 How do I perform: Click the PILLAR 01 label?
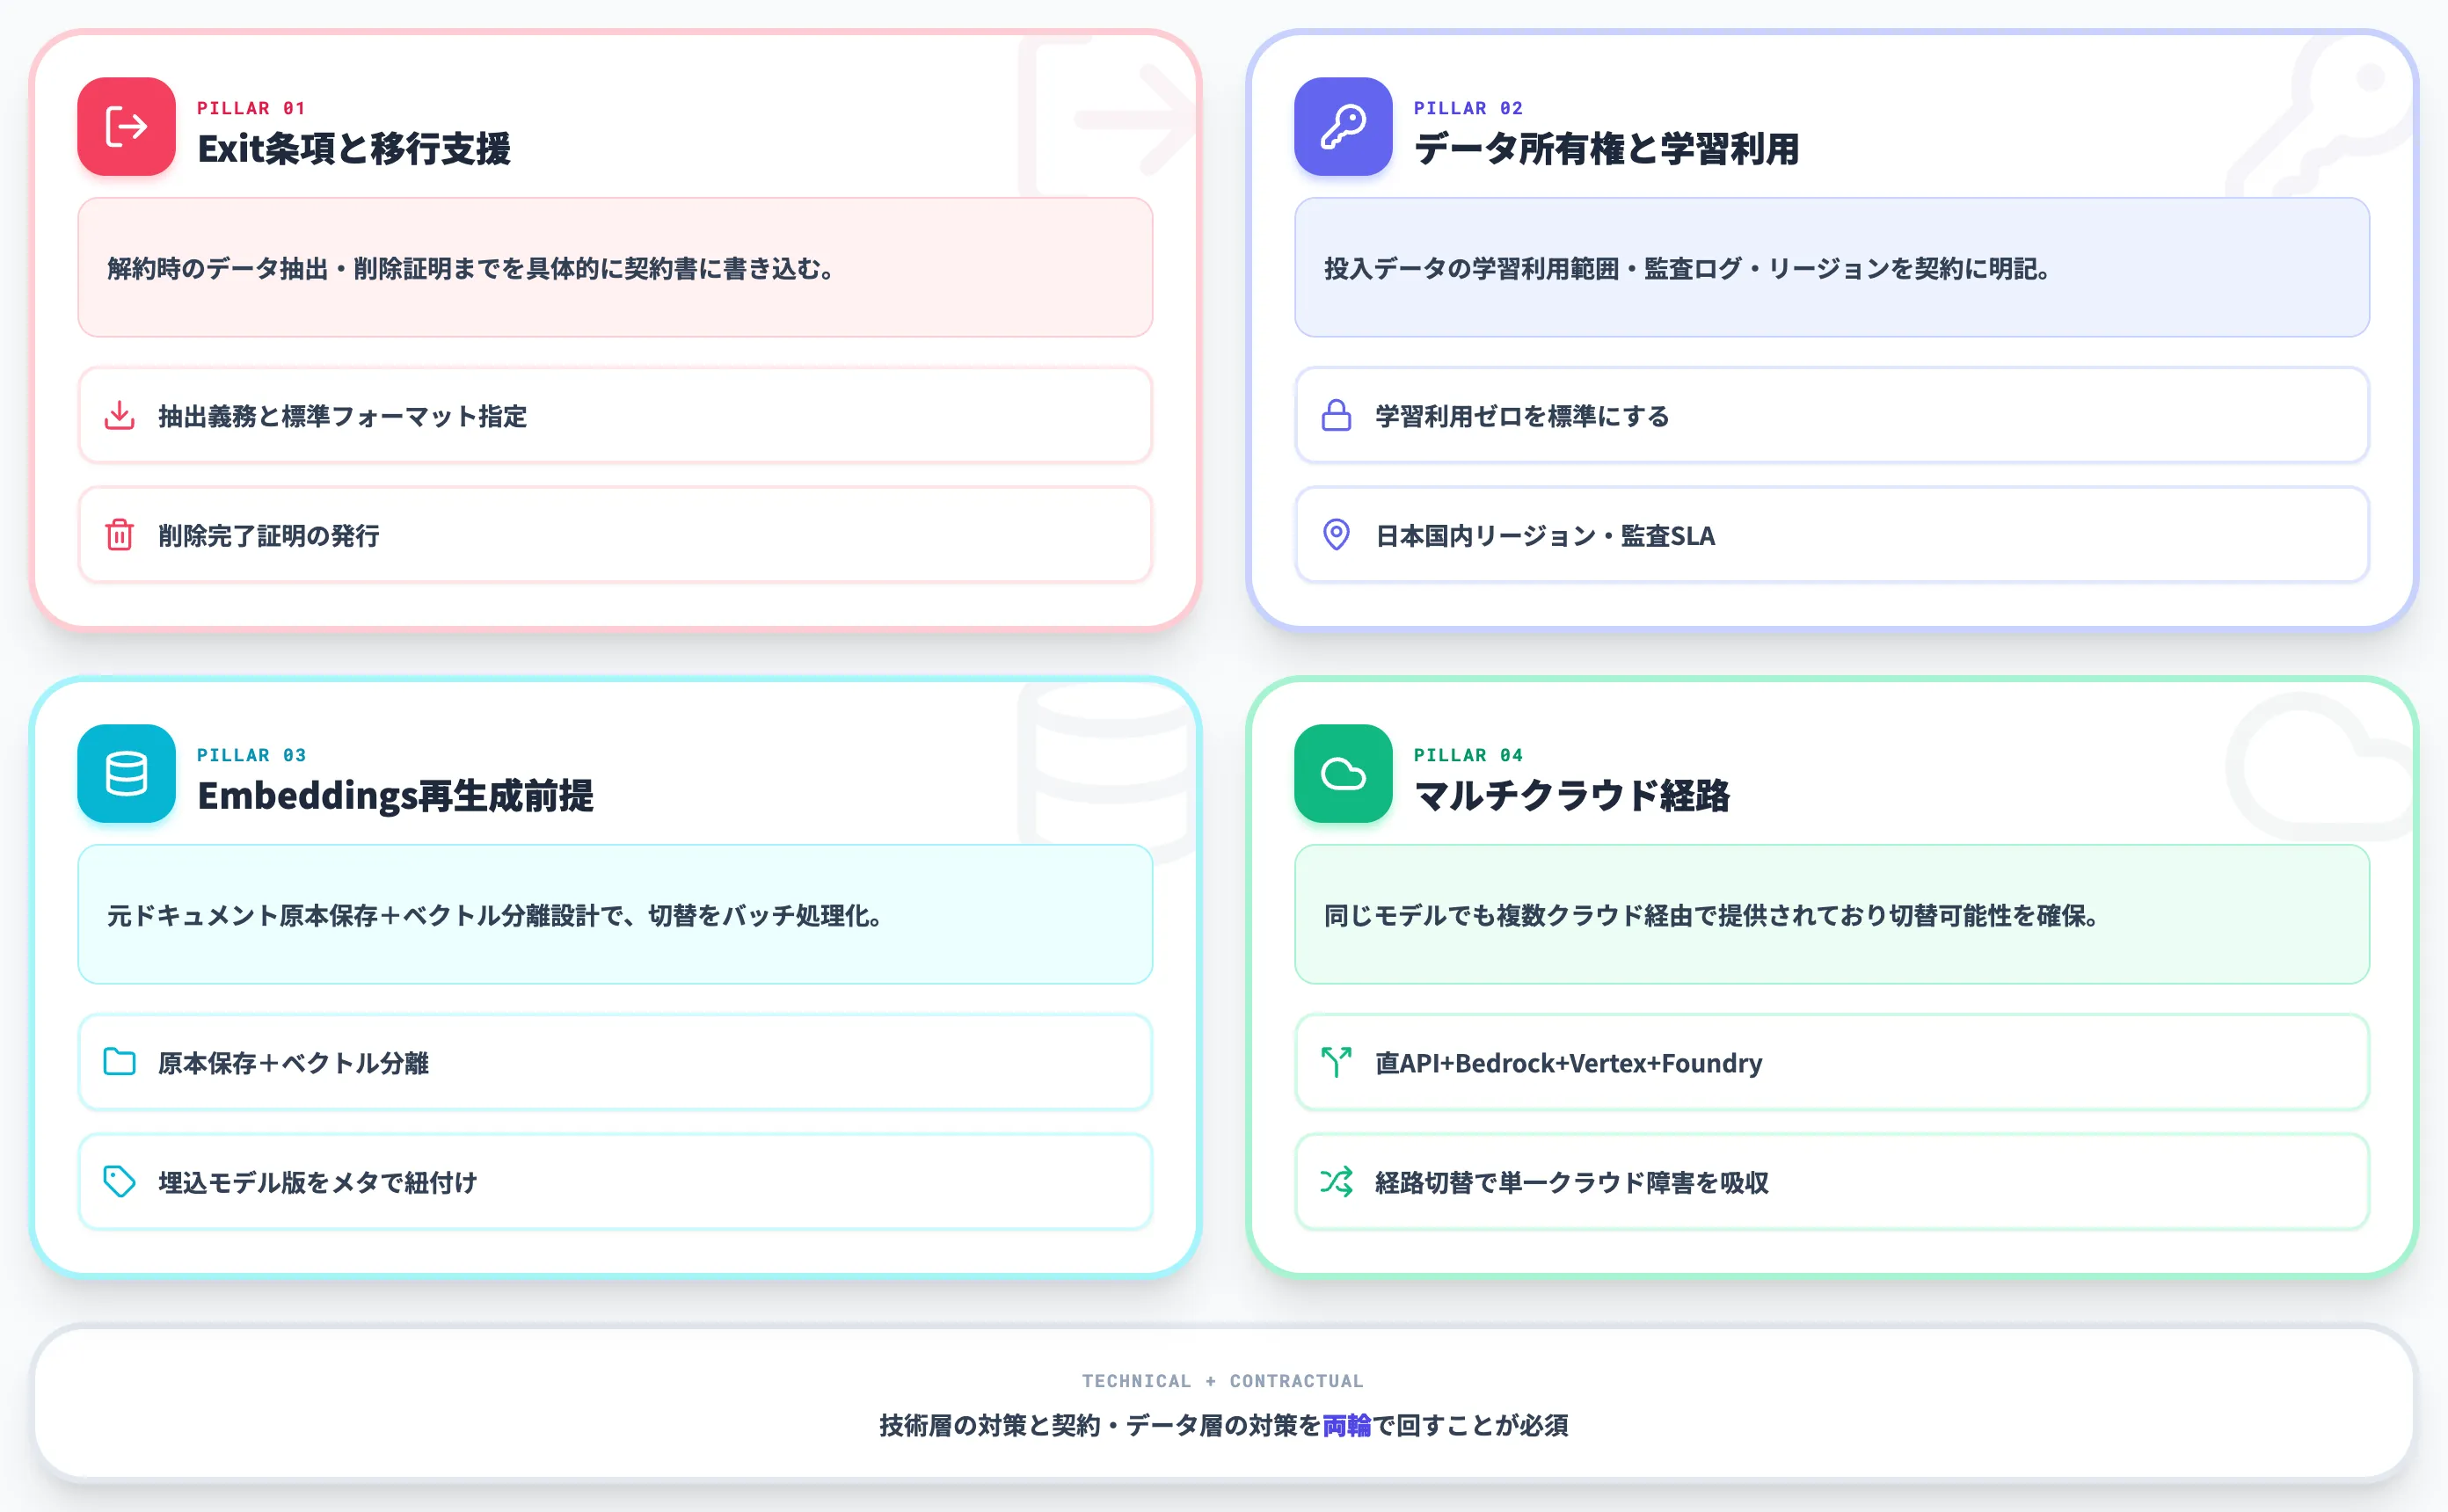click(251, 108)
